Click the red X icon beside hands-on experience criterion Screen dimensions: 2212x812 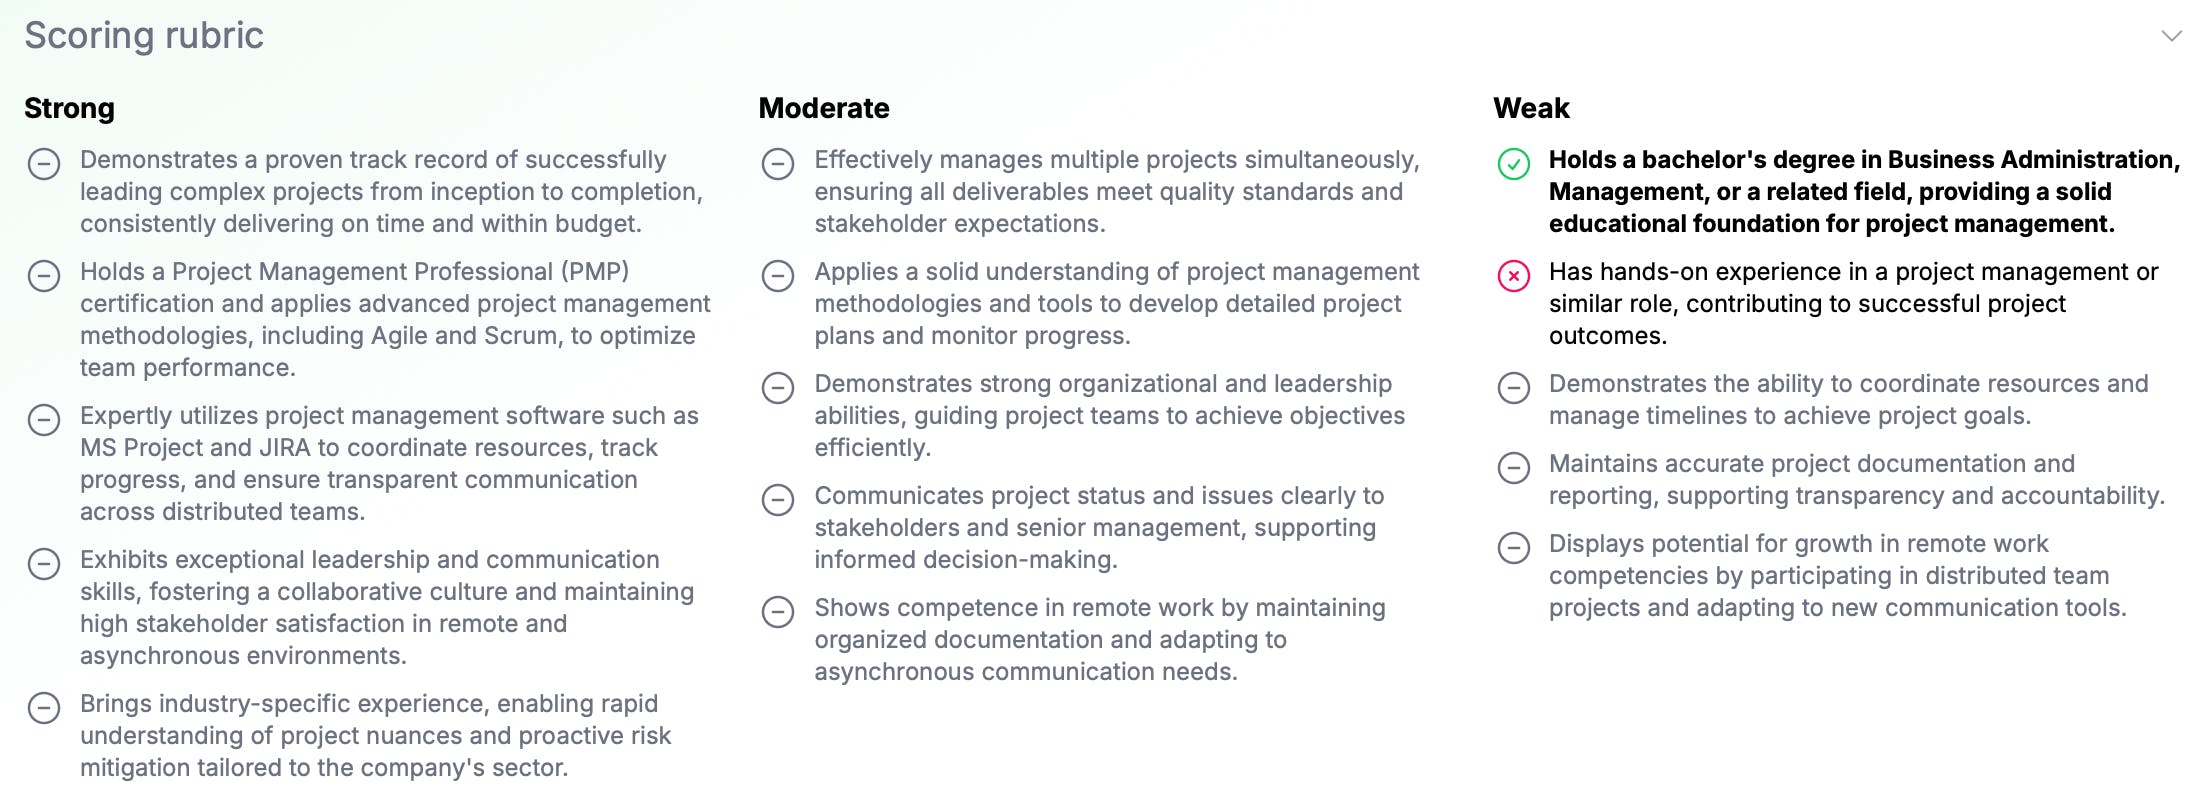pyautogui.click(x=1513, y=275)
